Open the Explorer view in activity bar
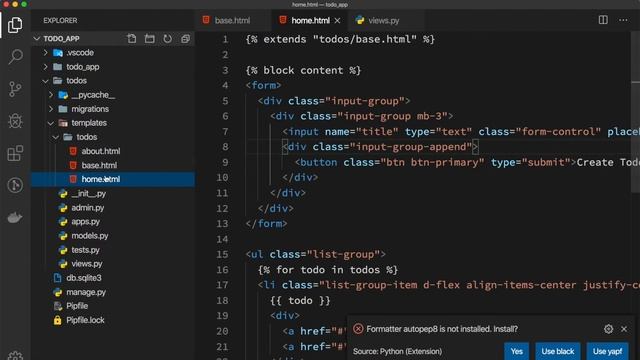The height and width of the screenshot is (360, 640). 15,25
